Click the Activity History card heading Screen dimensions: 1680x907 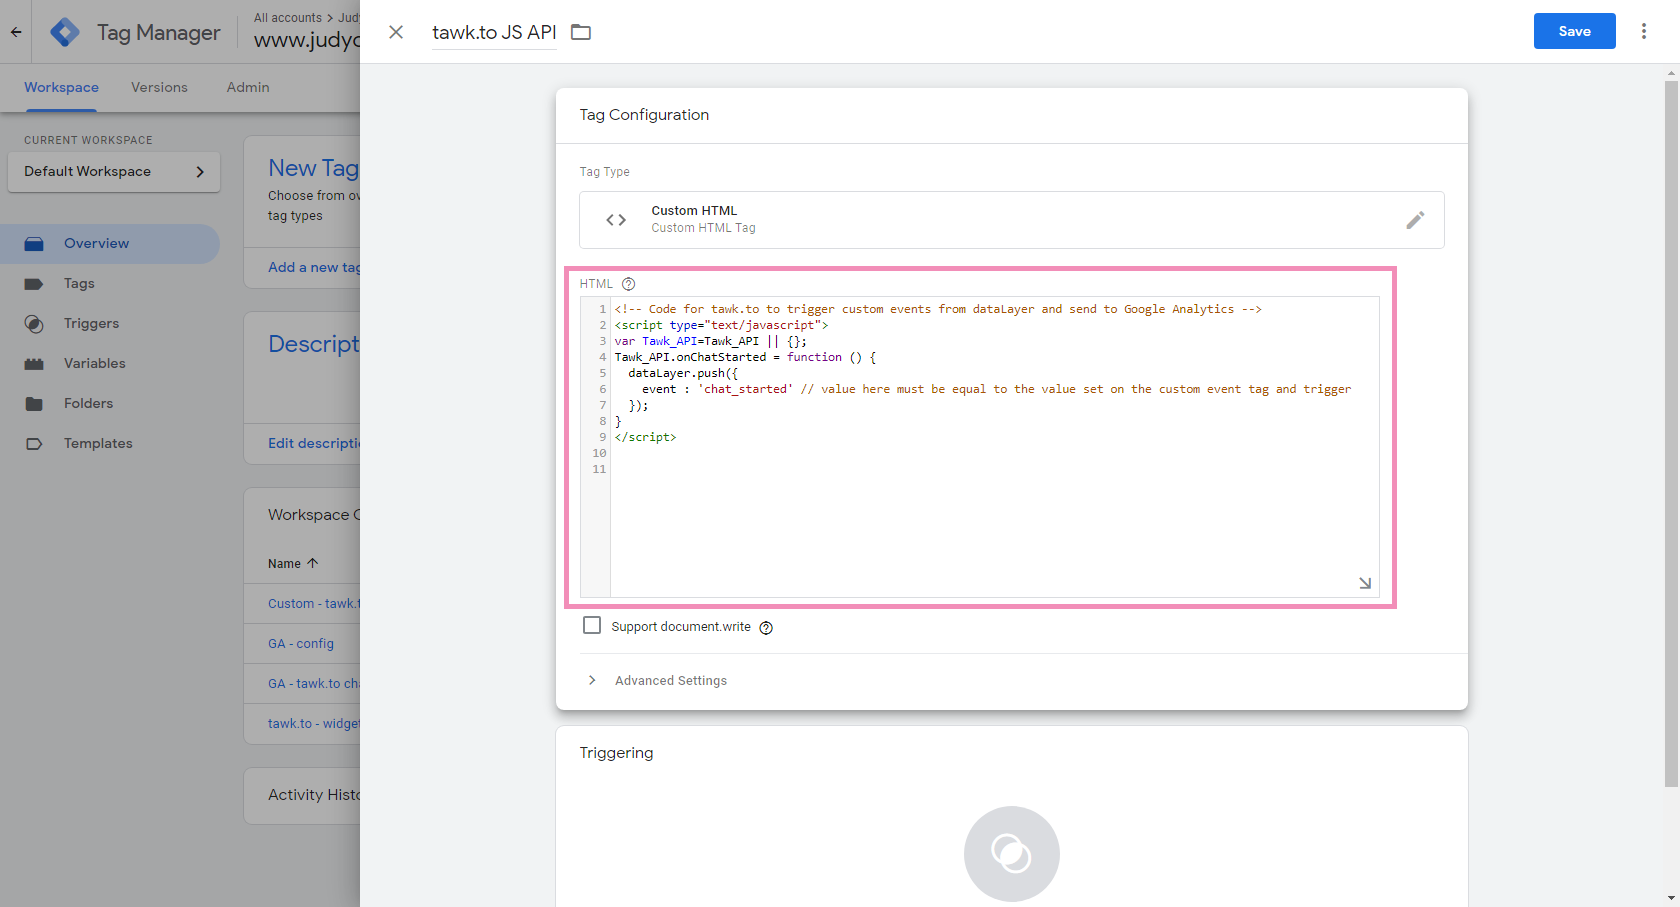pos(314,795)
